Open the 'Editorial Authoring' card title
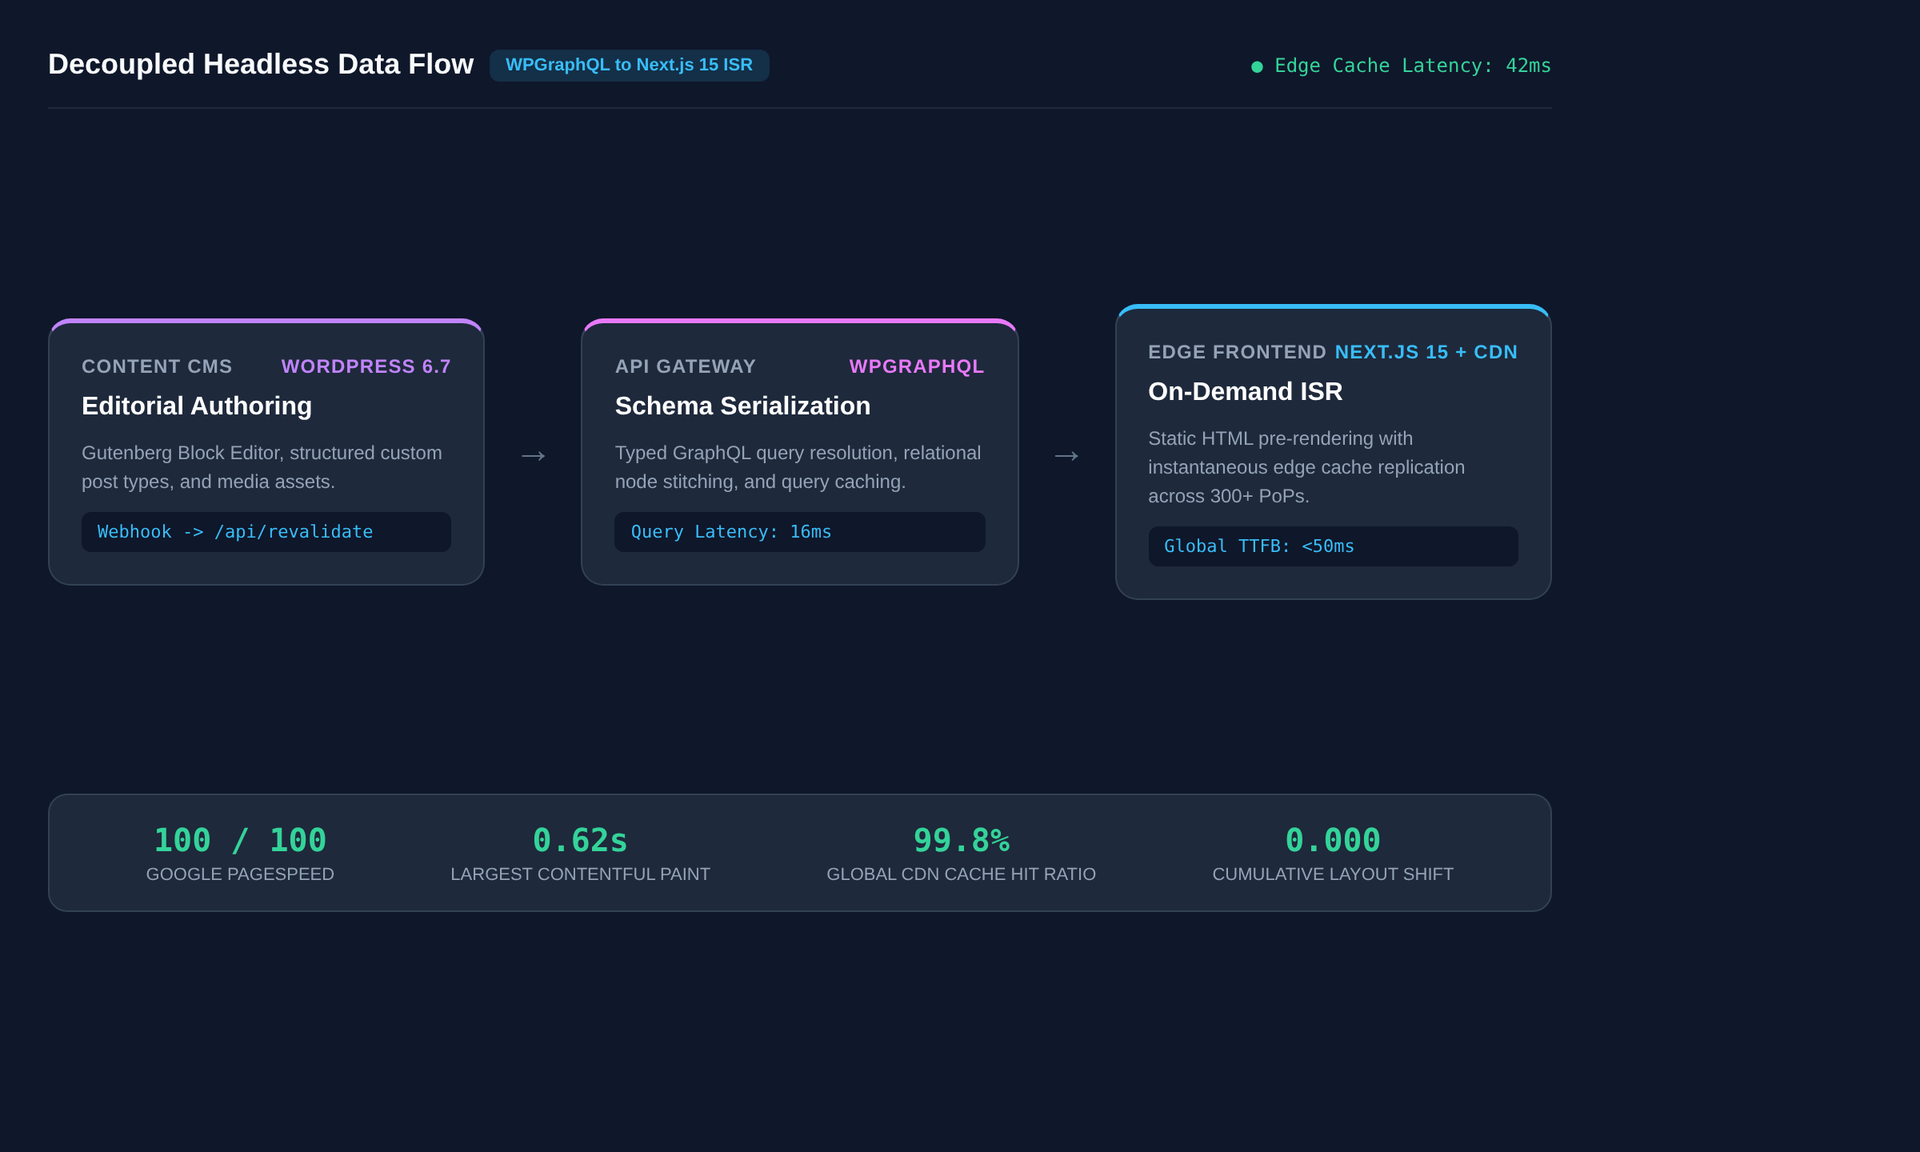 click(197, 406)
